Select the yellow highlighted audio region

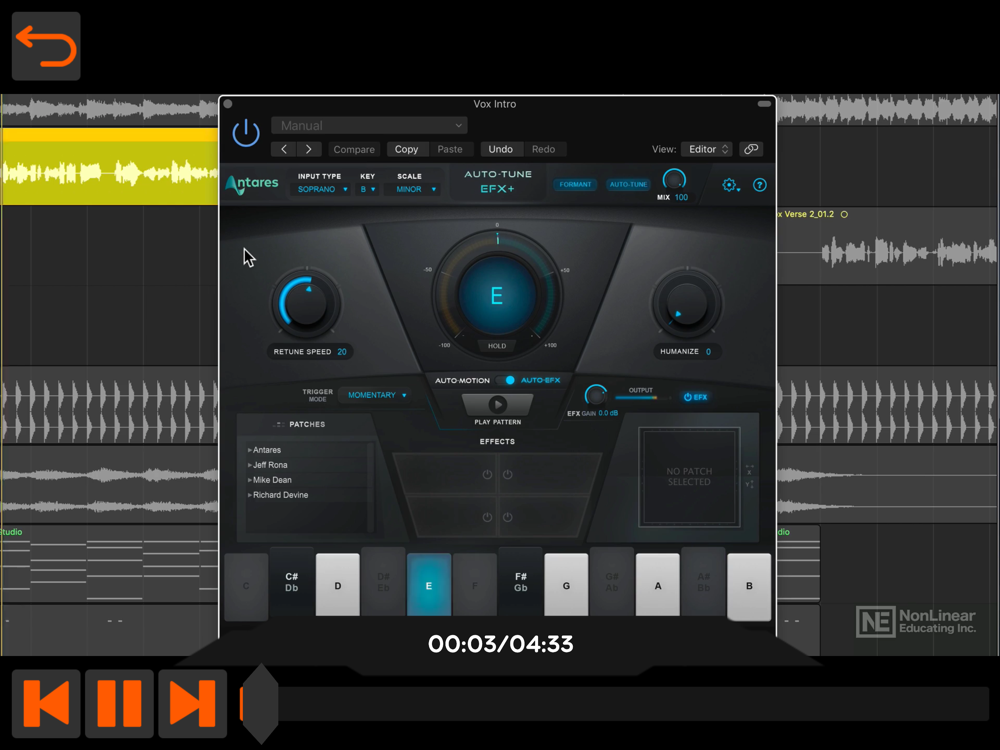click(x=110, y=167)
